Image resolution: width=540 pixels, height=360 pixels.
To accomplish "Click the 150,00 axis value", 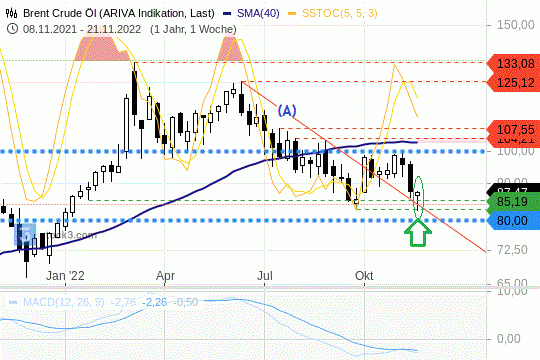I will [x=516, y=25].
